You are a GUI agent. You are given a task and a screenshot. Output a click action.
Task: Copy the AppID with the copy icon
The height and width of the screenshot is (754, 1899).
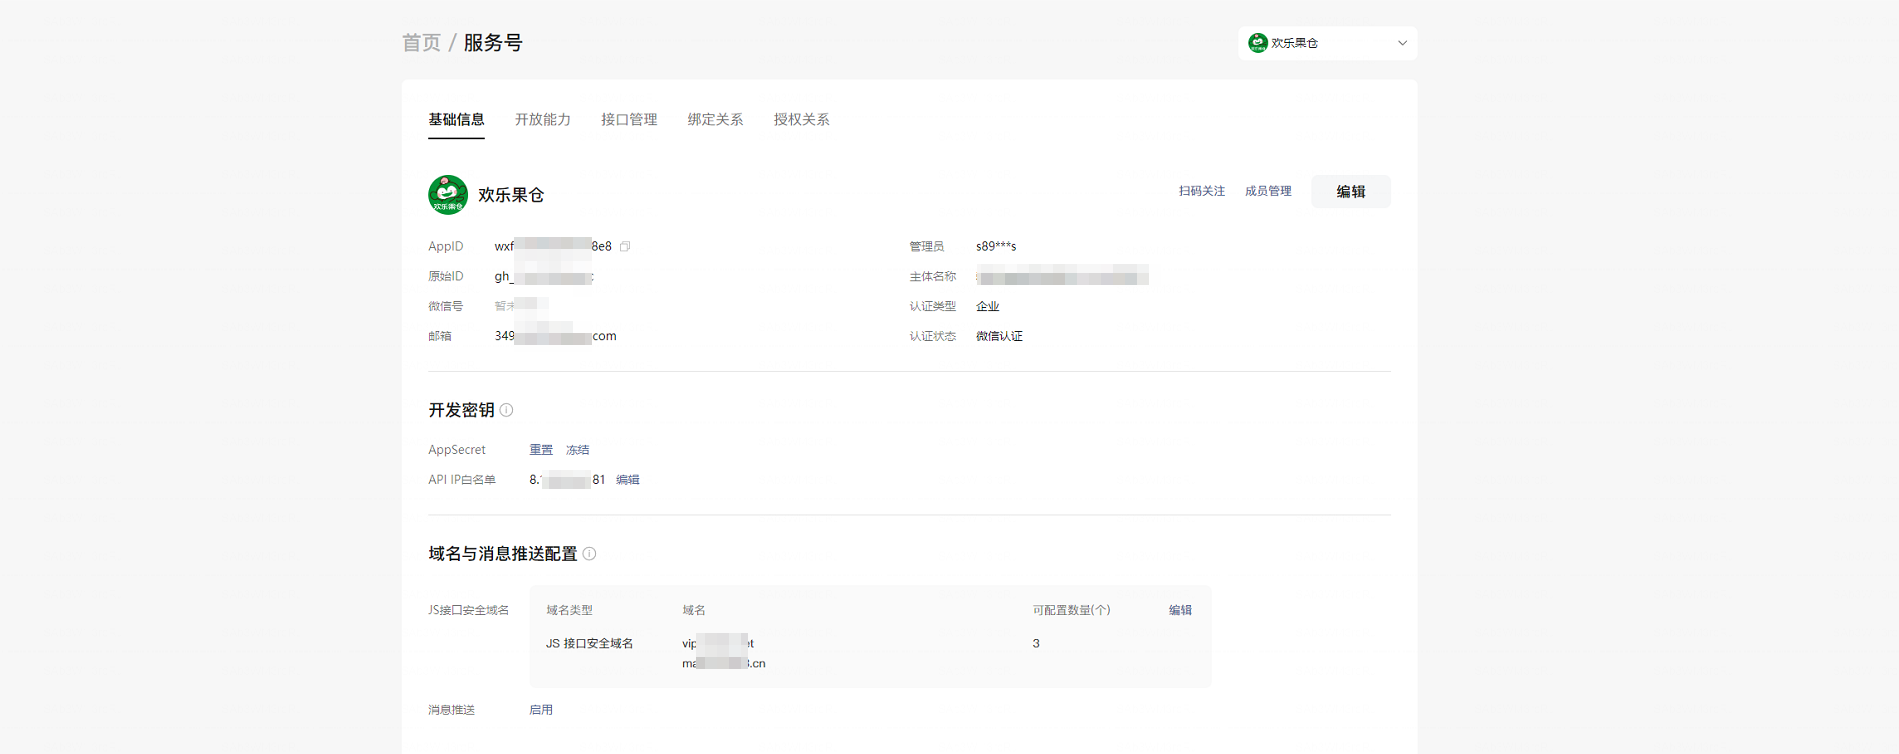tap(625, 246)
